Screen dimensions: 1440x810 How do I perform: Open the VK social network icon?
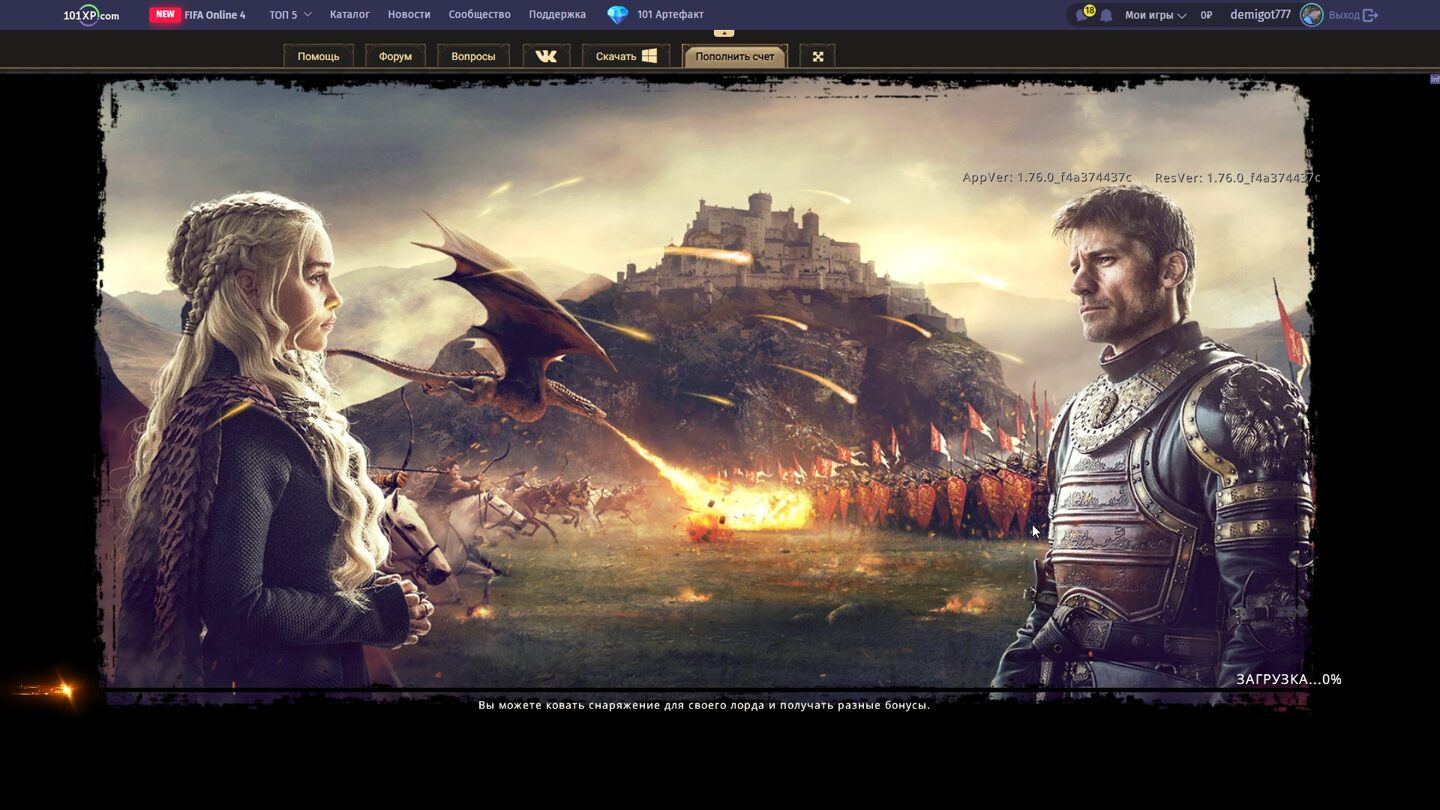click(x=546, y=56)
